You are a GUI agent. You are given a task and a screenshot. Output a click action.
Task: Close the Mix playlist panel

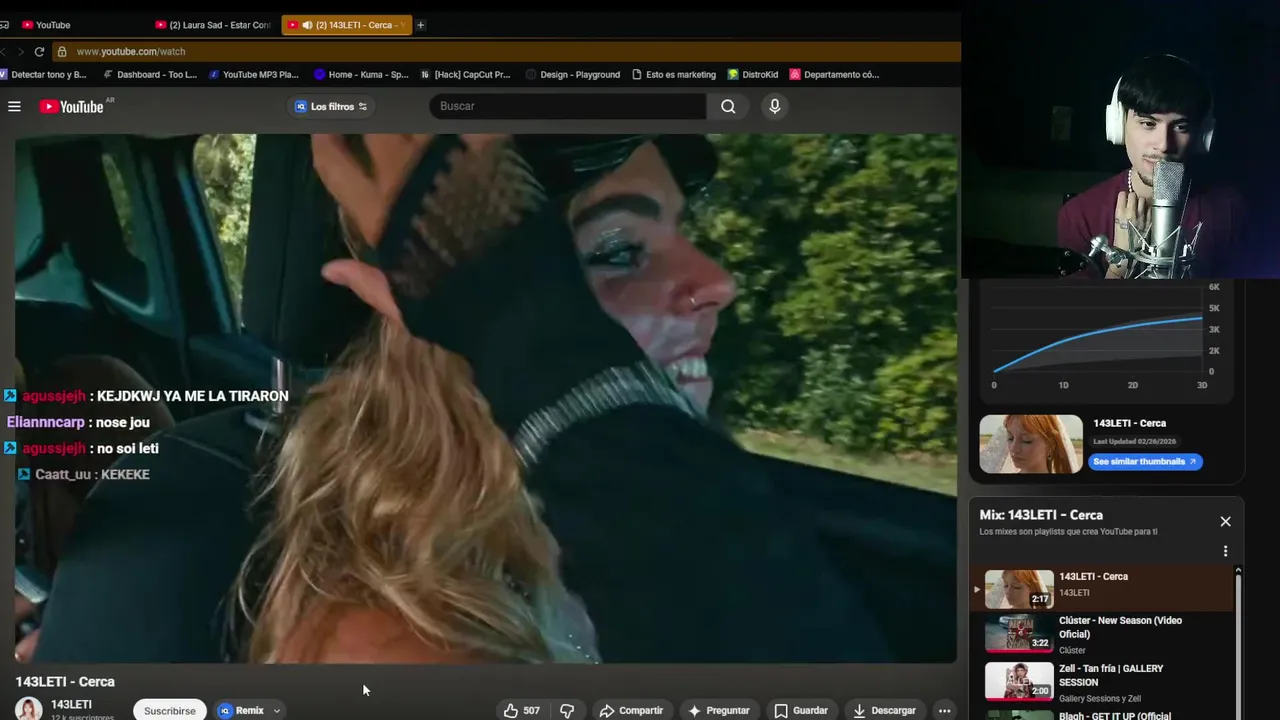1225,521
